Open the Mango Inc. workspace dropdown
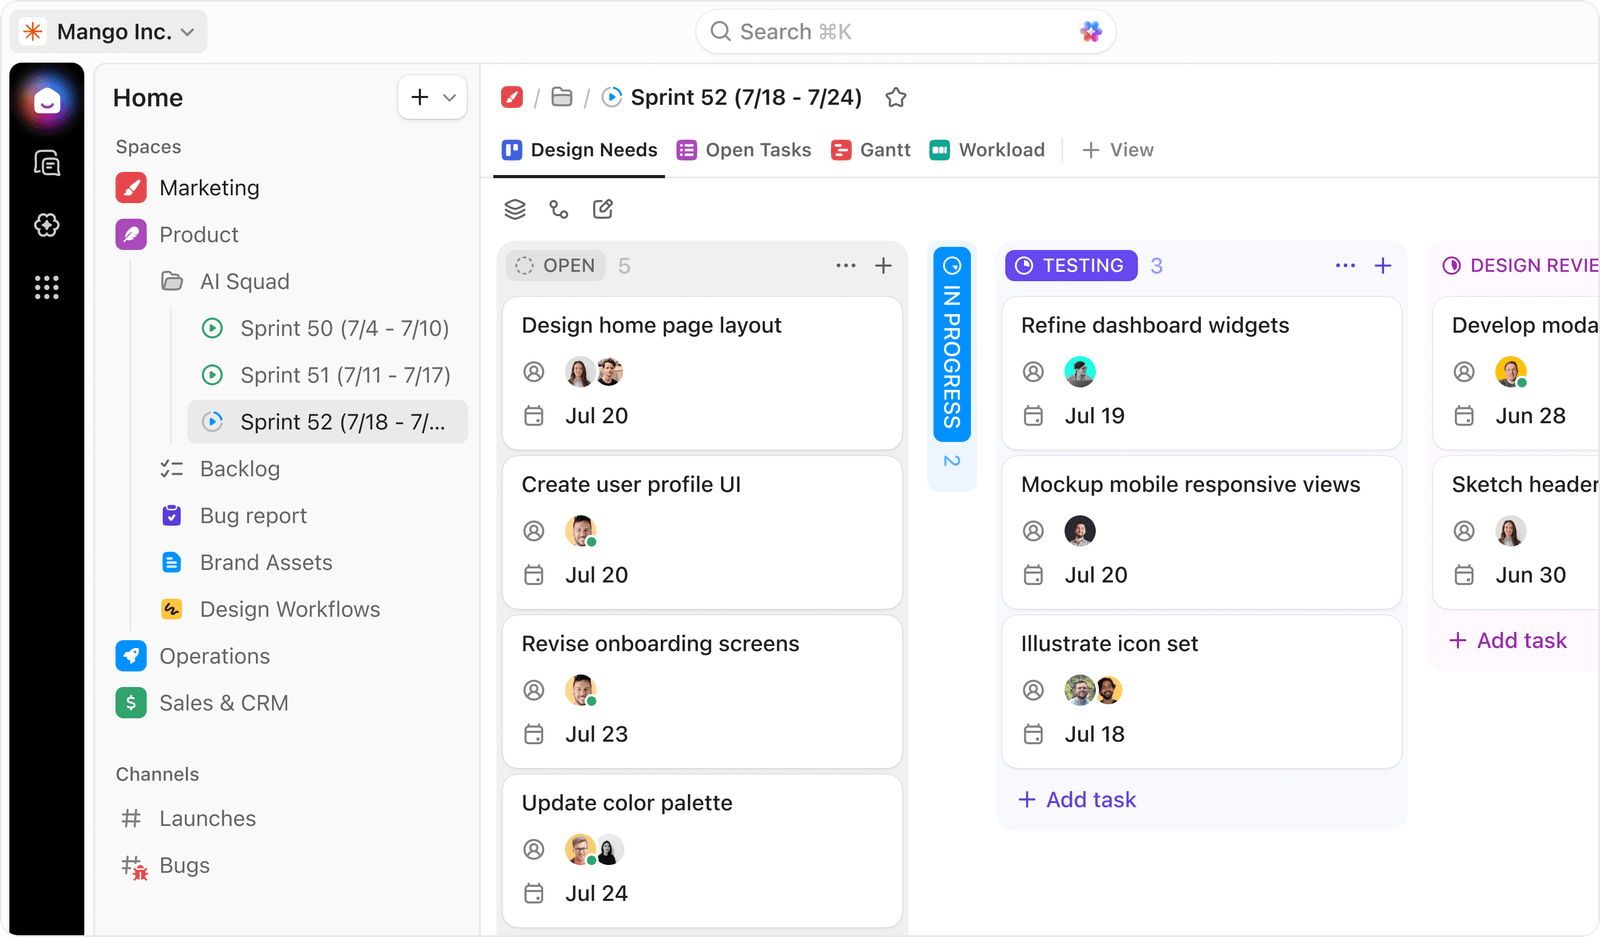Image resolution: width=1600 pixels, height=937 pixels. coord(109,32)
